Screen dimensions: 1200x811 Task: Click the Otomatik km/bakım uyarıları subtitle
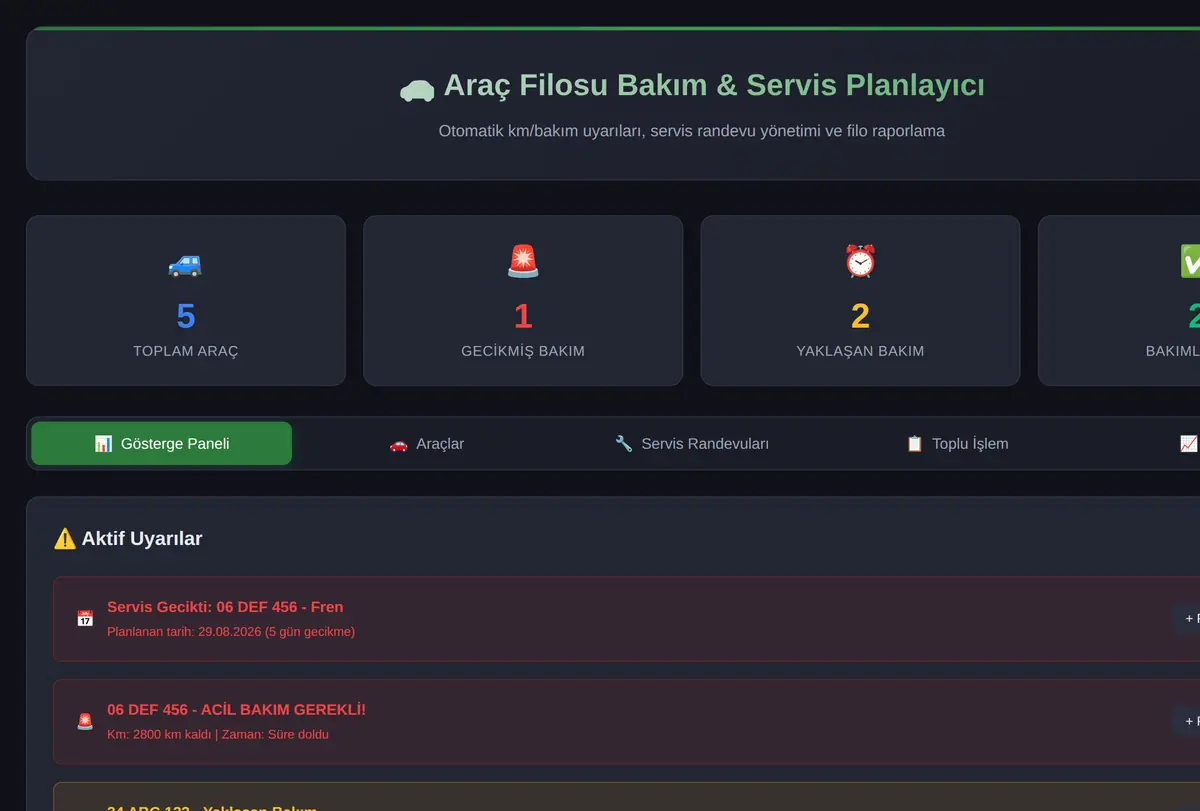(692, 131)
